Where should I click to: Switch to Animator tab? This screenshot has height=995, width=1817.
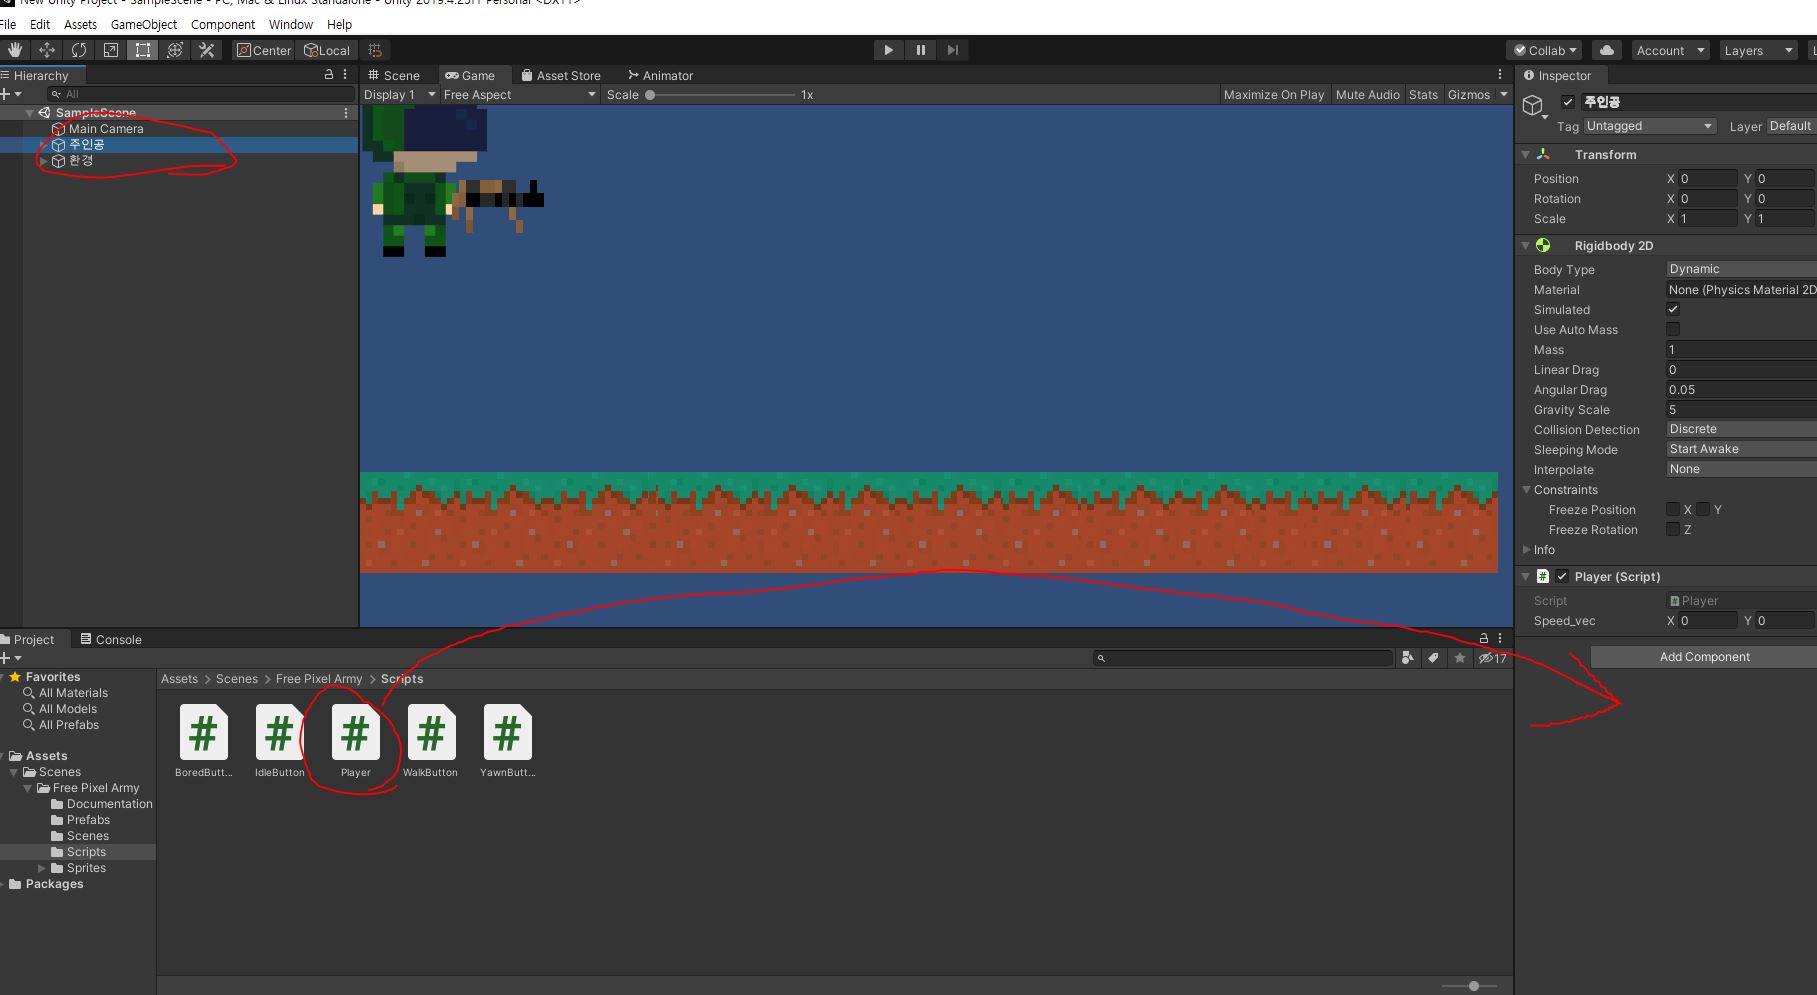[x=660, y=75]
